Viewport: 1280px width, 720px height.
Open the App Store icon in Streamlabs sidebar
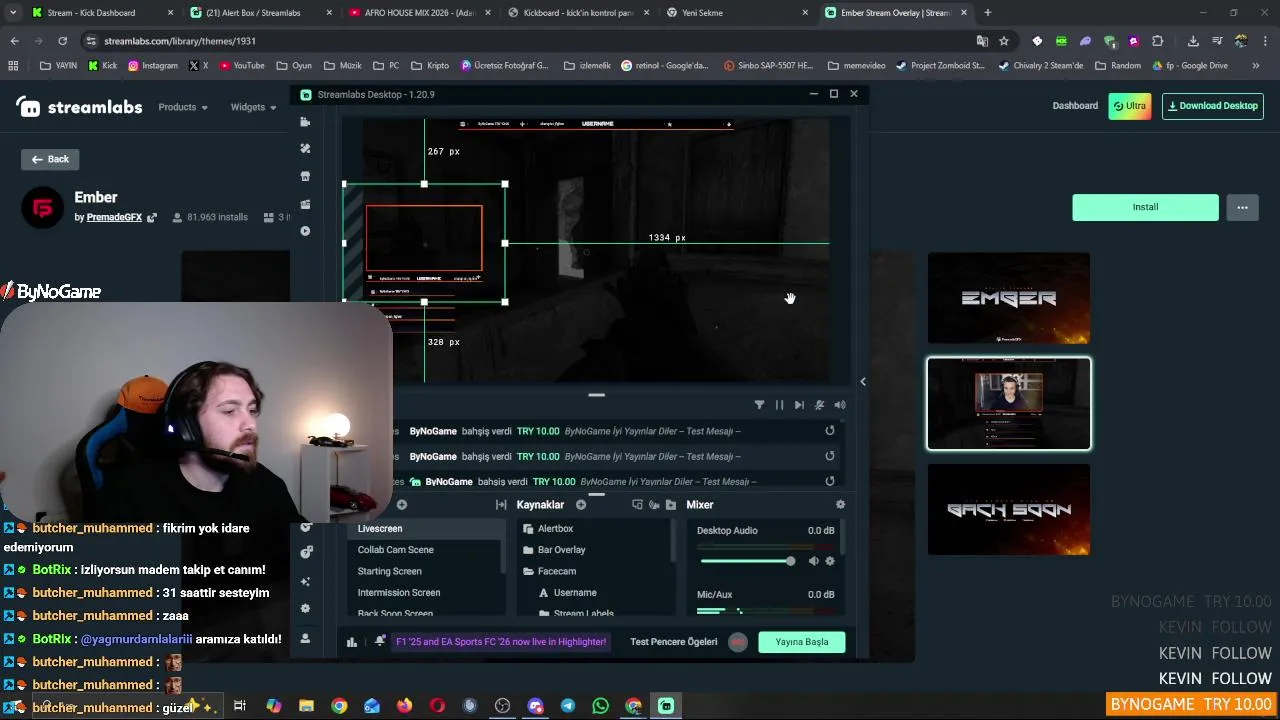[305, 176]
